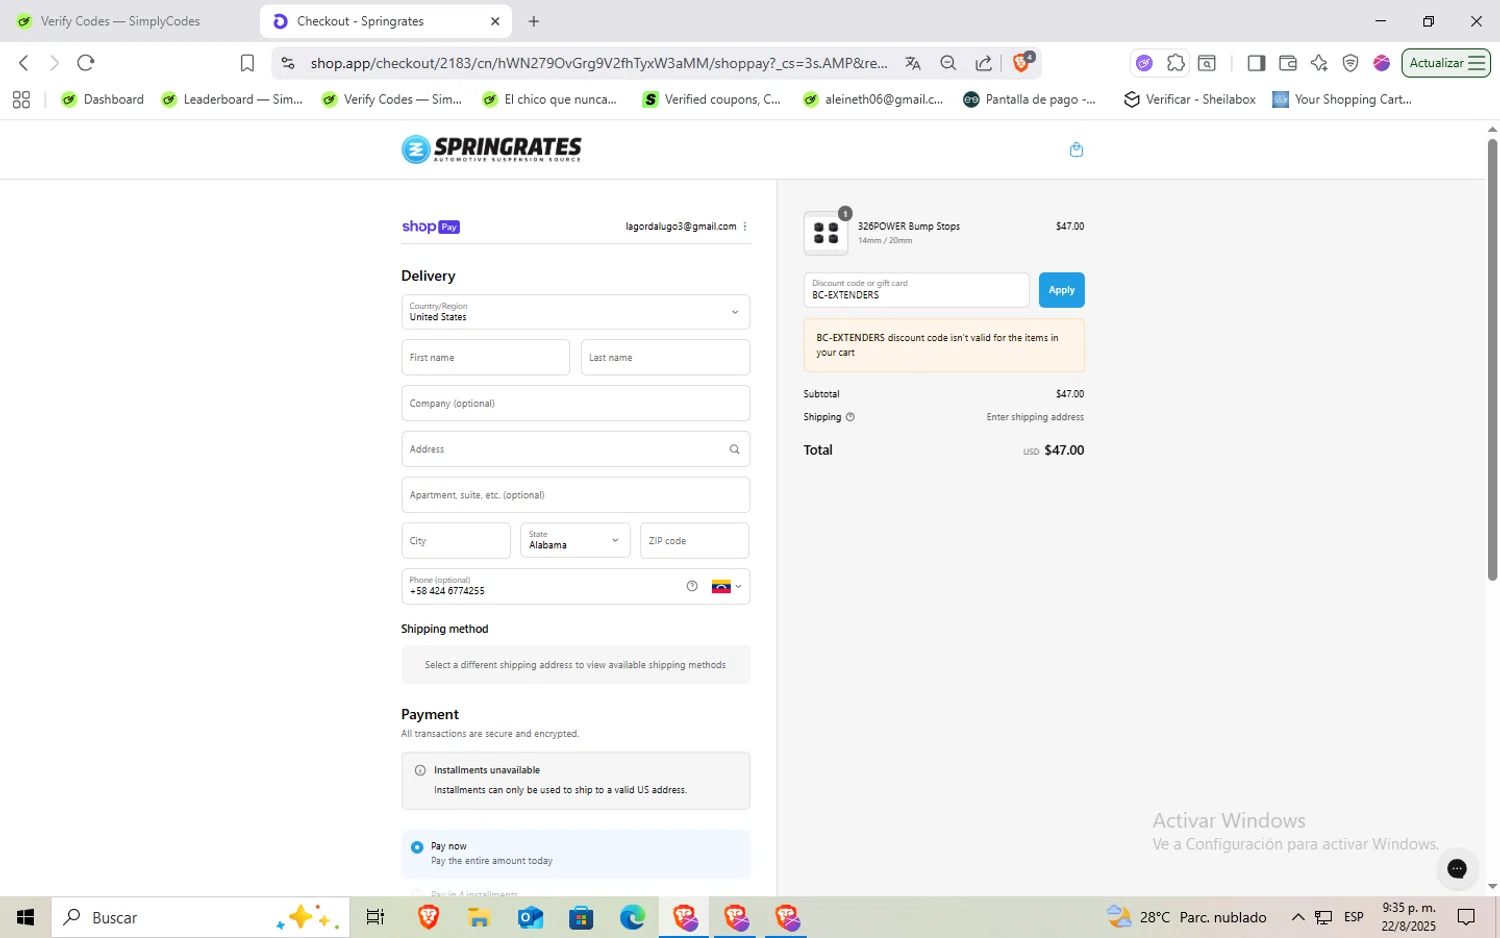Viewport: 1500px width, 938px height.
Task: Click the 326POWER Bump Stops thumbnail
Action: click(826, 233)
